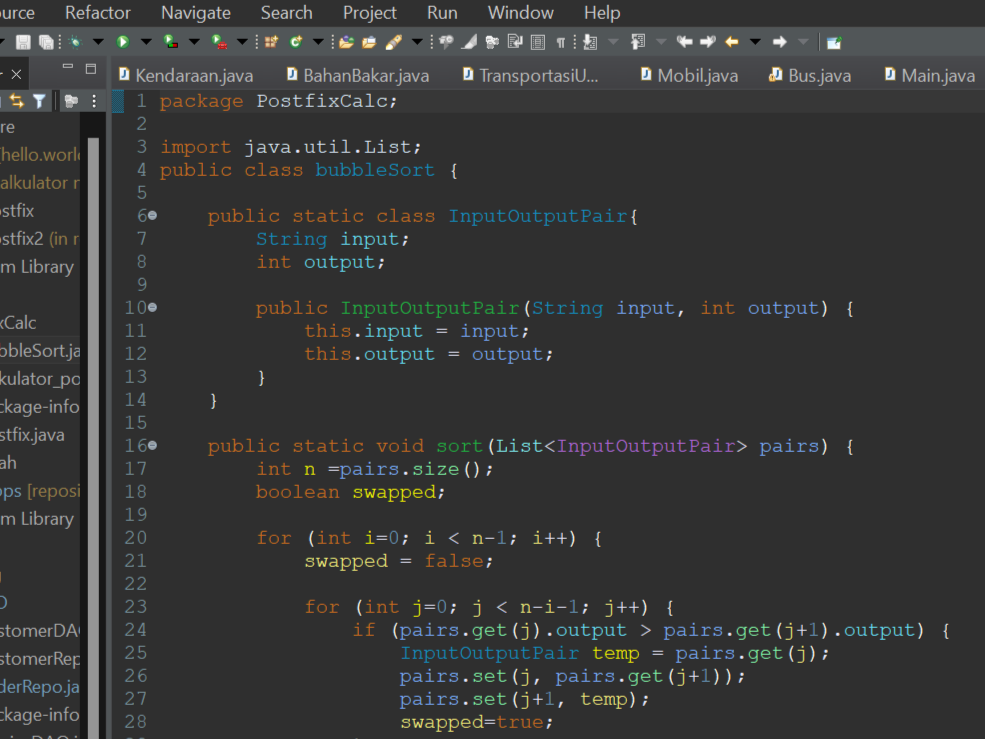Image resolution: width=985 pixels, height=739 pixels.
Task: Open the explorer View Menu dots
Action: (x=94, y=101)
